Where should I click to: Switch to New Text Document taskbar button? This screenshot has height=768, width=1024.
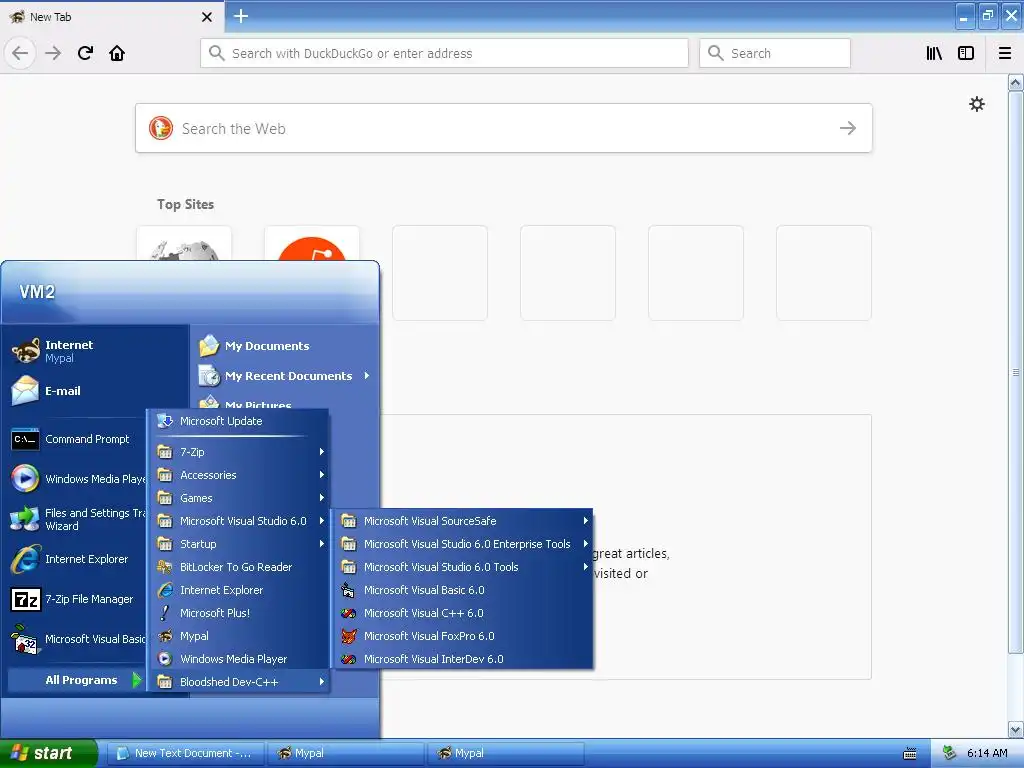coord(185,753)
